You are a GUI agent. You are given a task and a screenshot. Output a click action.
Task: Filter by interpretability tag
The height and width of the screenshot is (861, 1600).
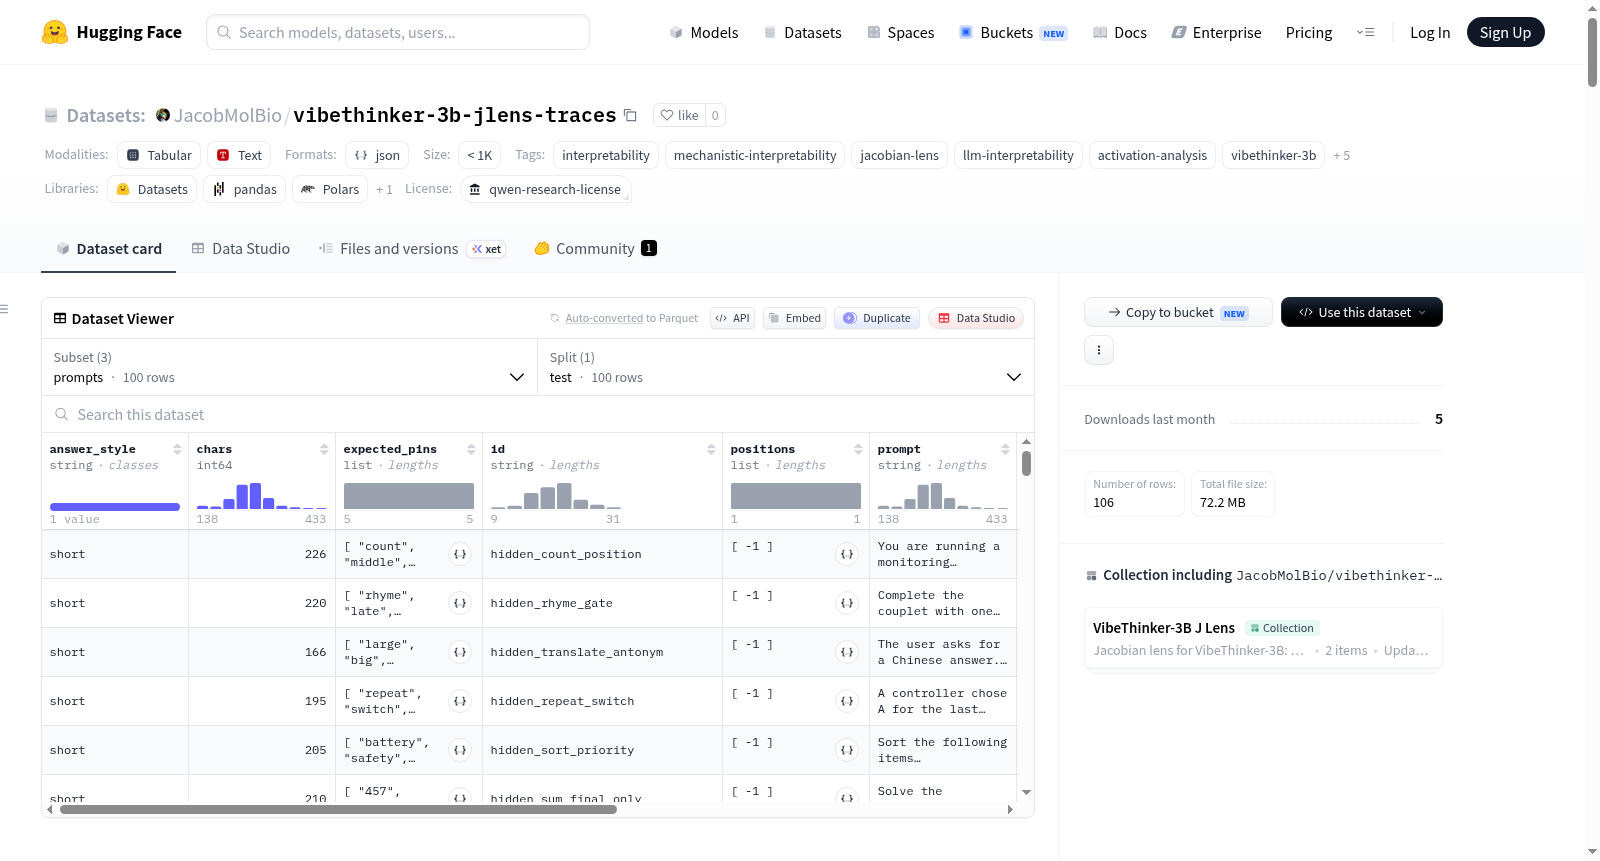[x=606, y=155]
